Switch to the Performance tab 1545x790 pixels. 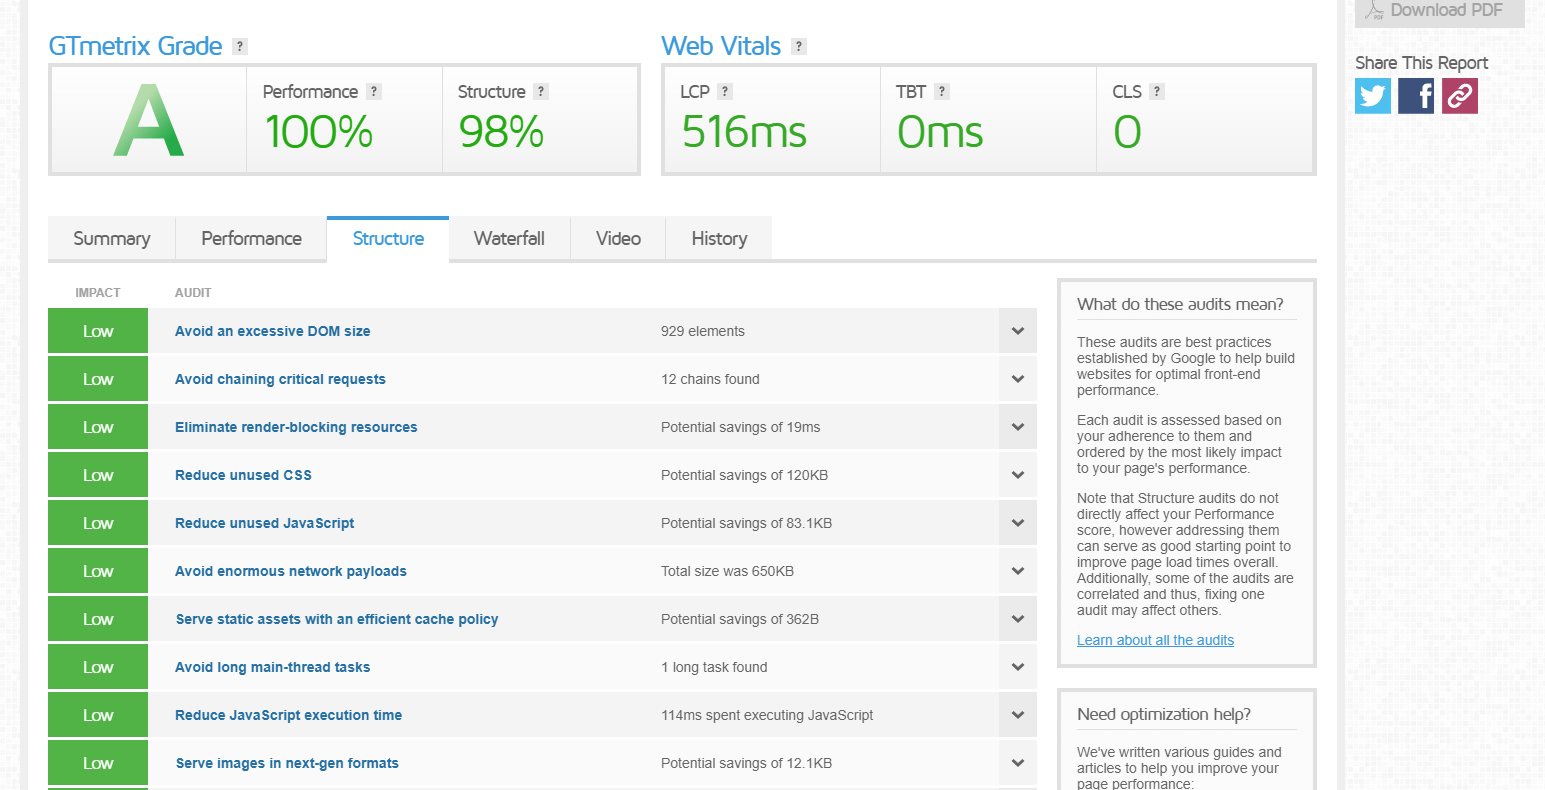[251, 239]
